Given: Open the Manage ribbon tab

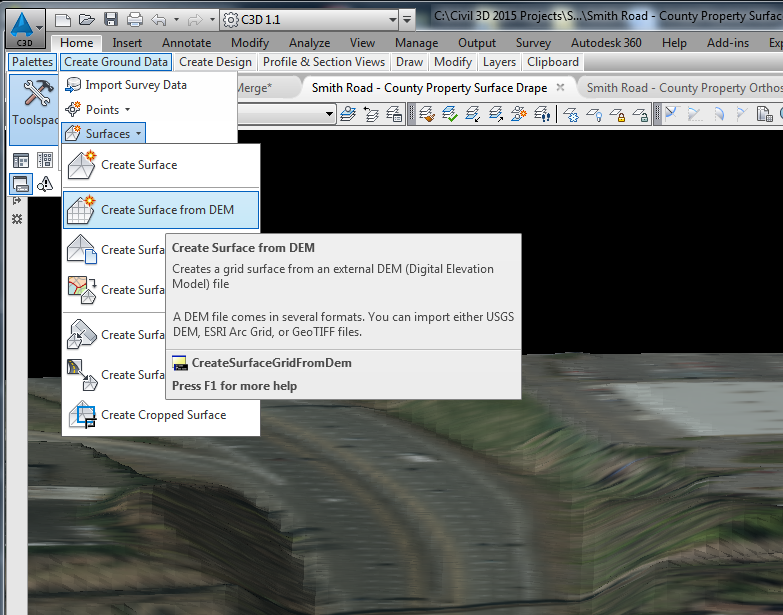Looking at the screenshot, I should pos(416,43).
